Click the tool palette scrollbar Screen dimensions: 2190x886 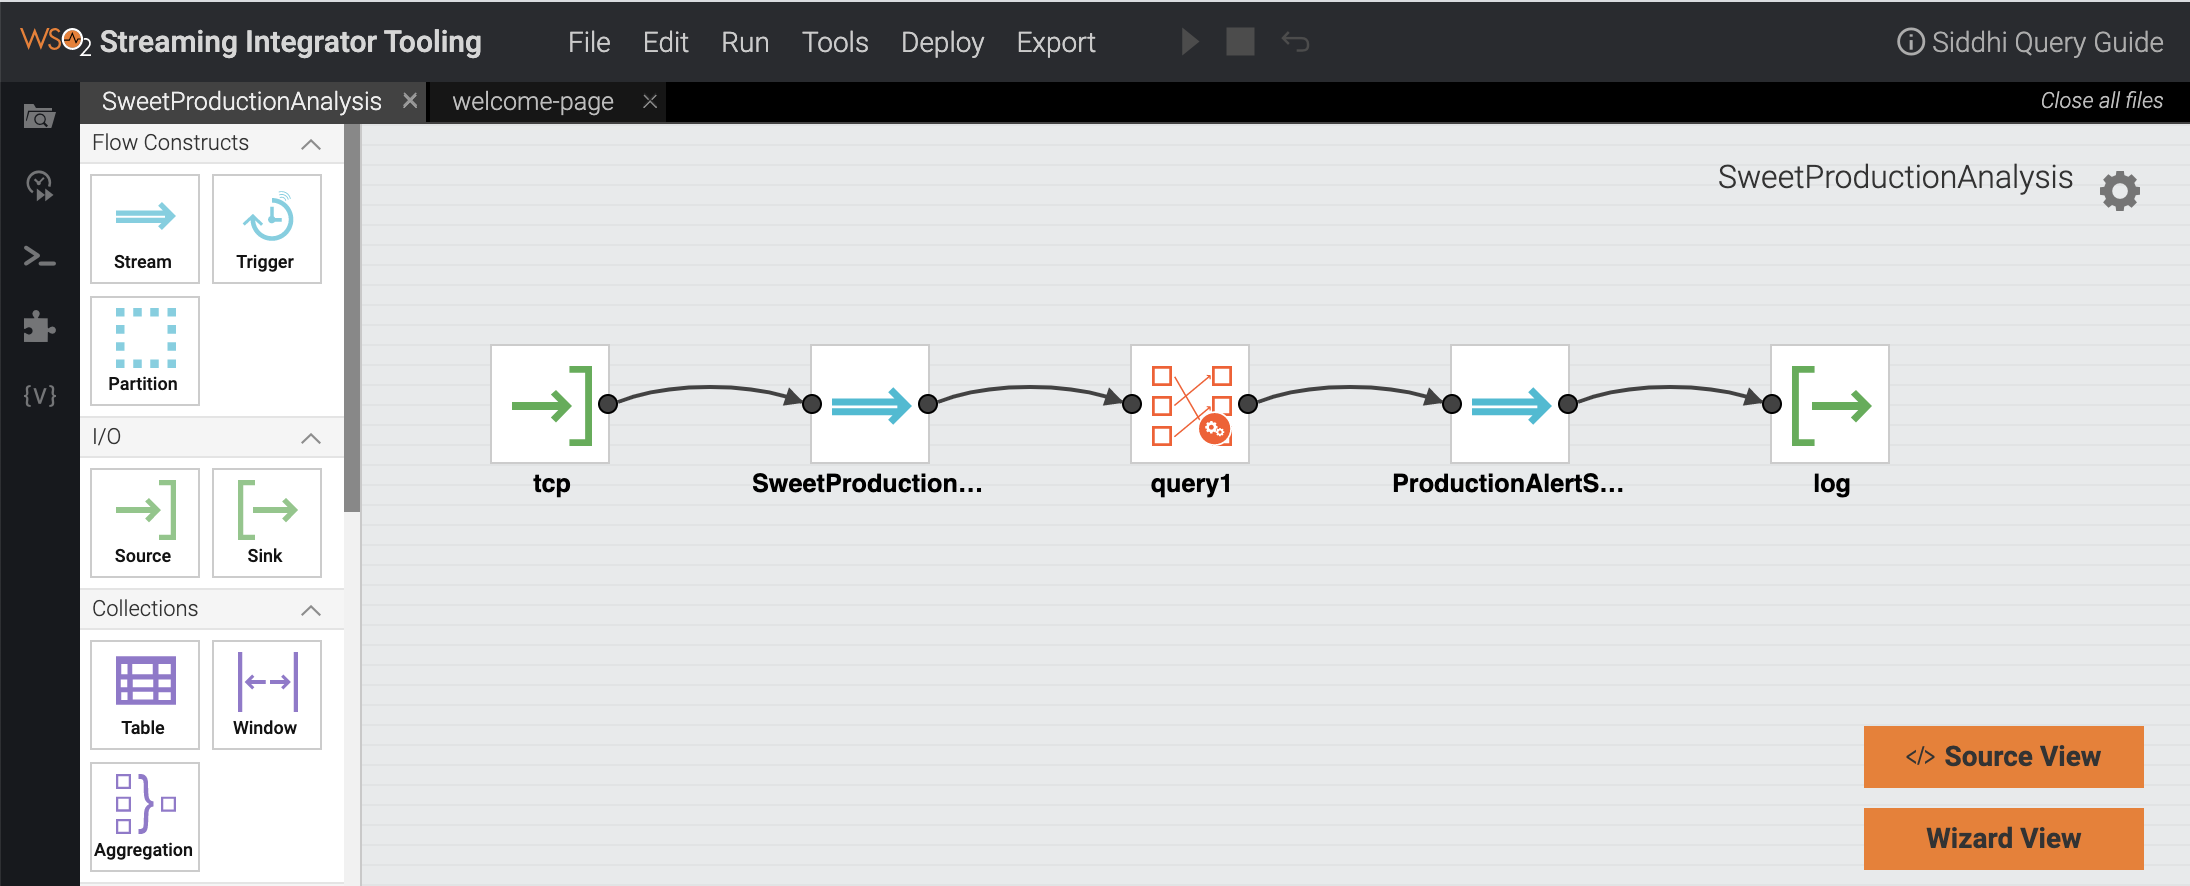pos(352,318)
